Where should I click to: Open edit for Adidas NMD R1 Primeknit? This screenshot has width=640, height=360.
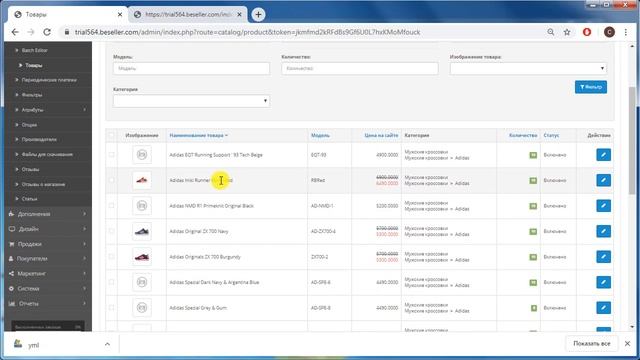tap(603, 206)
